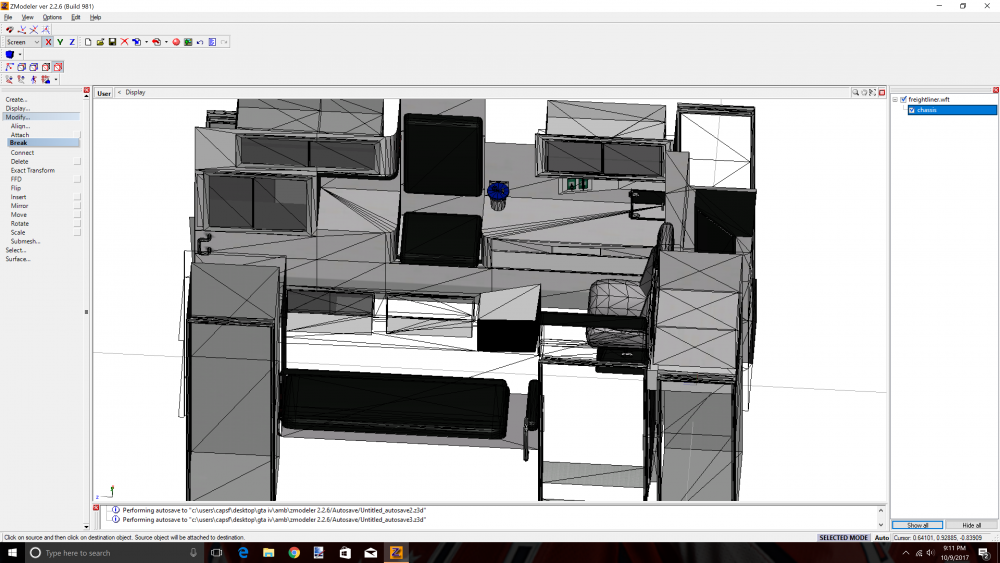The height and width of the screenshot is (563, 1000).
Task: Open the Options menu
Action: click(52, 17)
